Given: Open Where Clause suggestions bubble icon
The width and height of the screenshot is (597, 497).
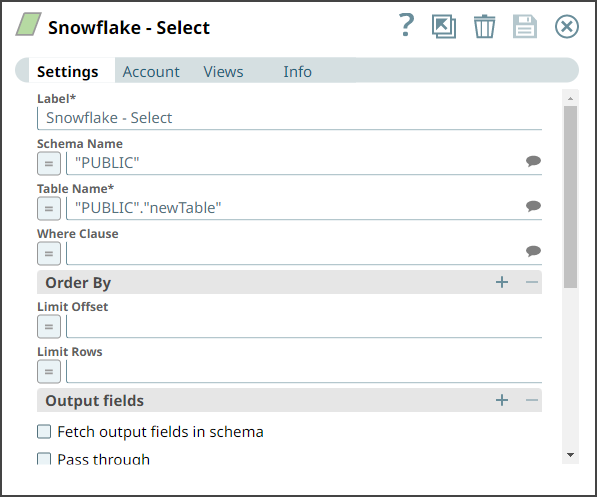Looking at the screenshot, I should [533, 251].
